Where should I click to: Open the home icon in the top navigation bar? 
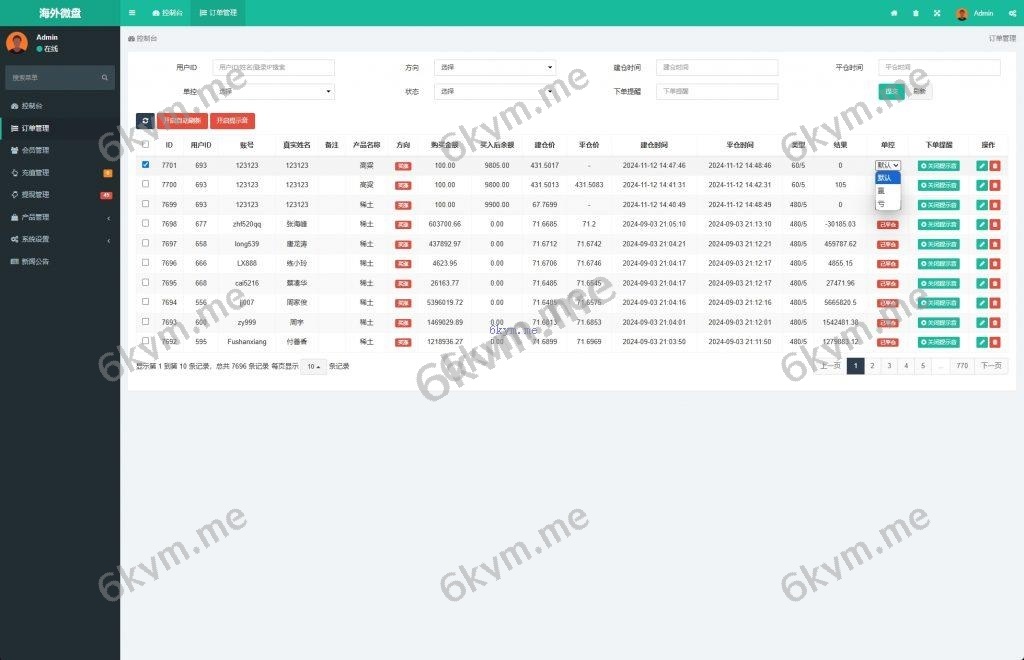pos(894,13)
